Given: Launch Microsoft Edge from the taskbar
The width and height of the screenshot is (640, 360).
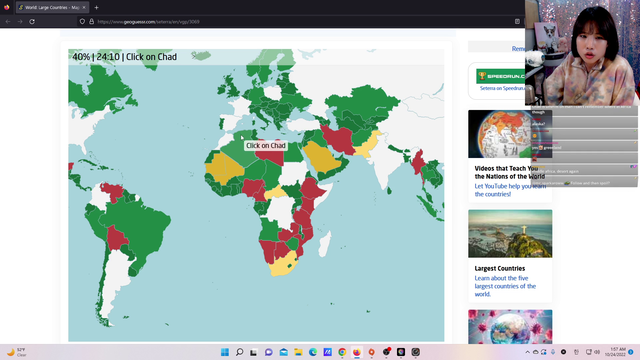Looking at the screenshot, I should coord(313,352).
